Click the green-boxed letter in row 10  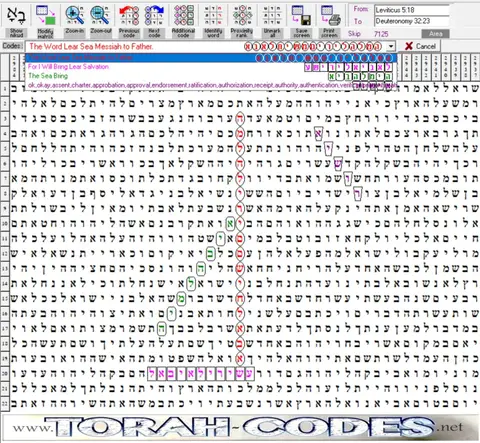pyautogui.click(x=230, y=223)
